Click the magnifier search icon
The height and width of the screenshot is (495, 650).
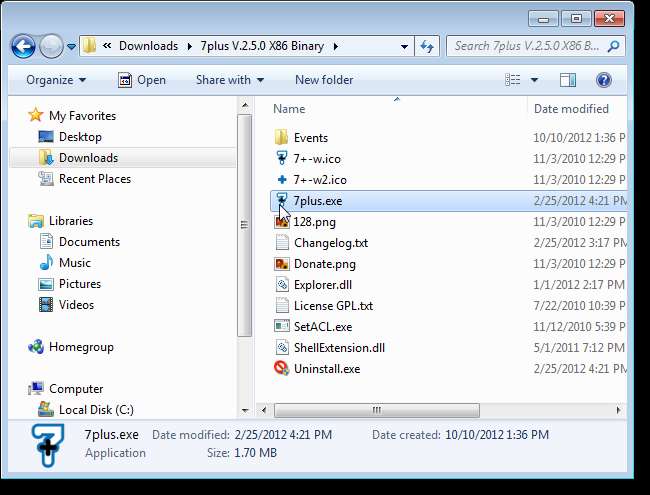point(614,46)
